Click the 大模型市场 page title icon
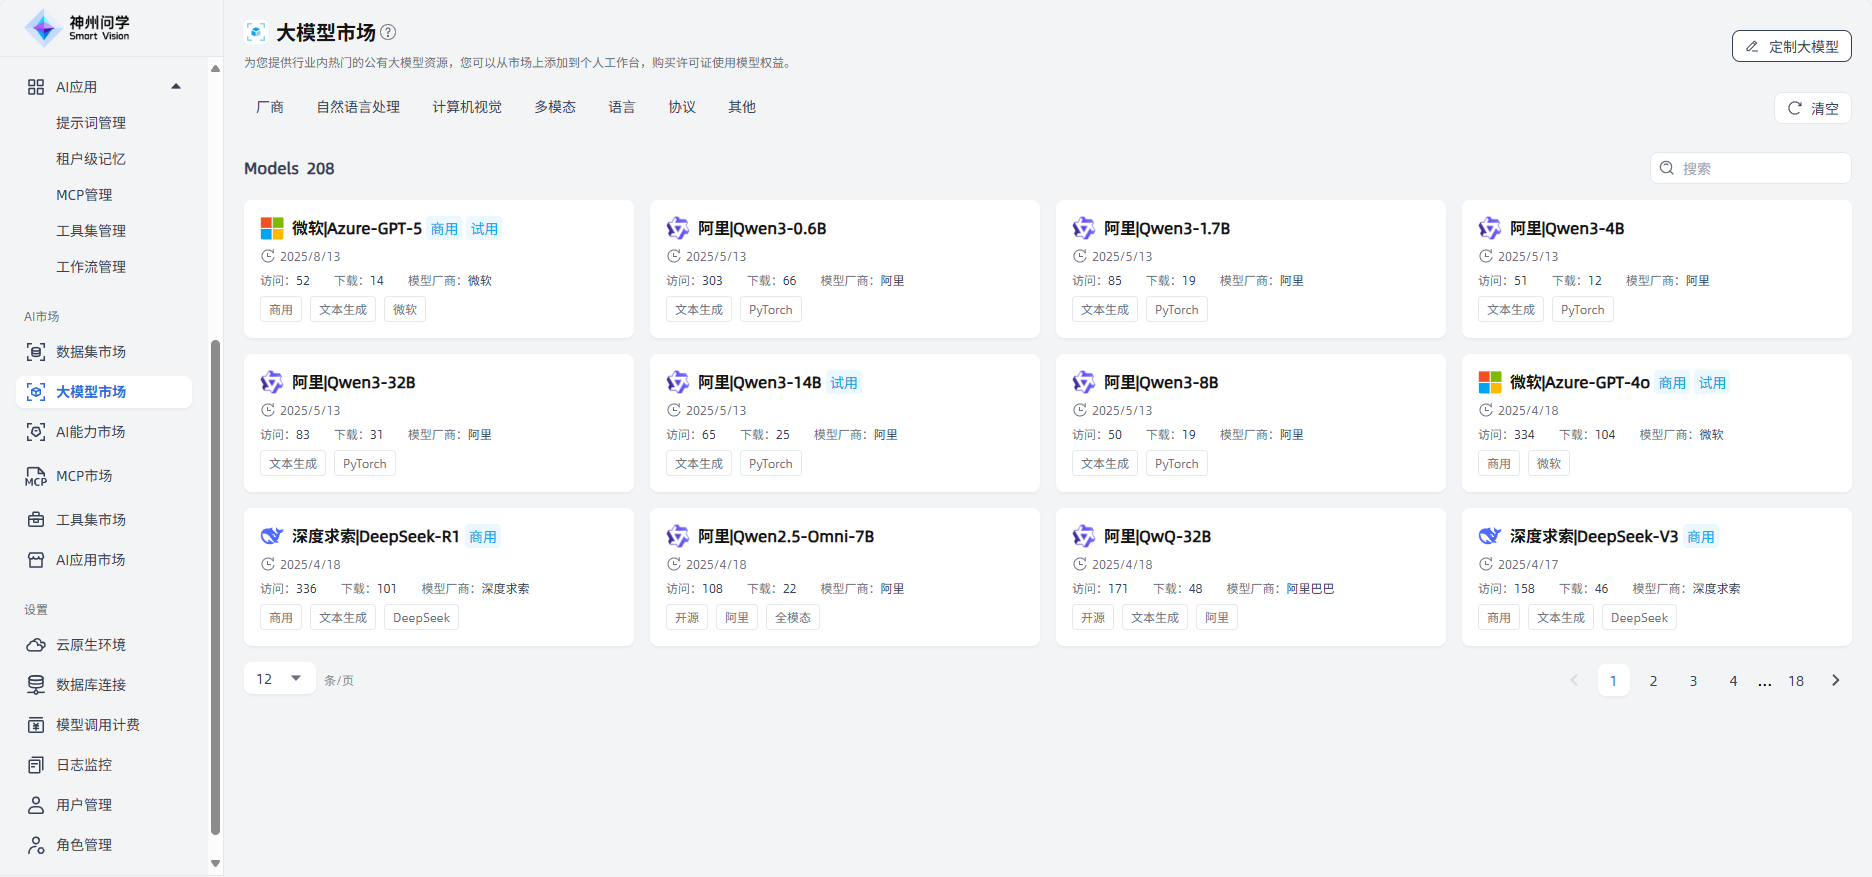 pyautogui.click(x=256, y=32)
